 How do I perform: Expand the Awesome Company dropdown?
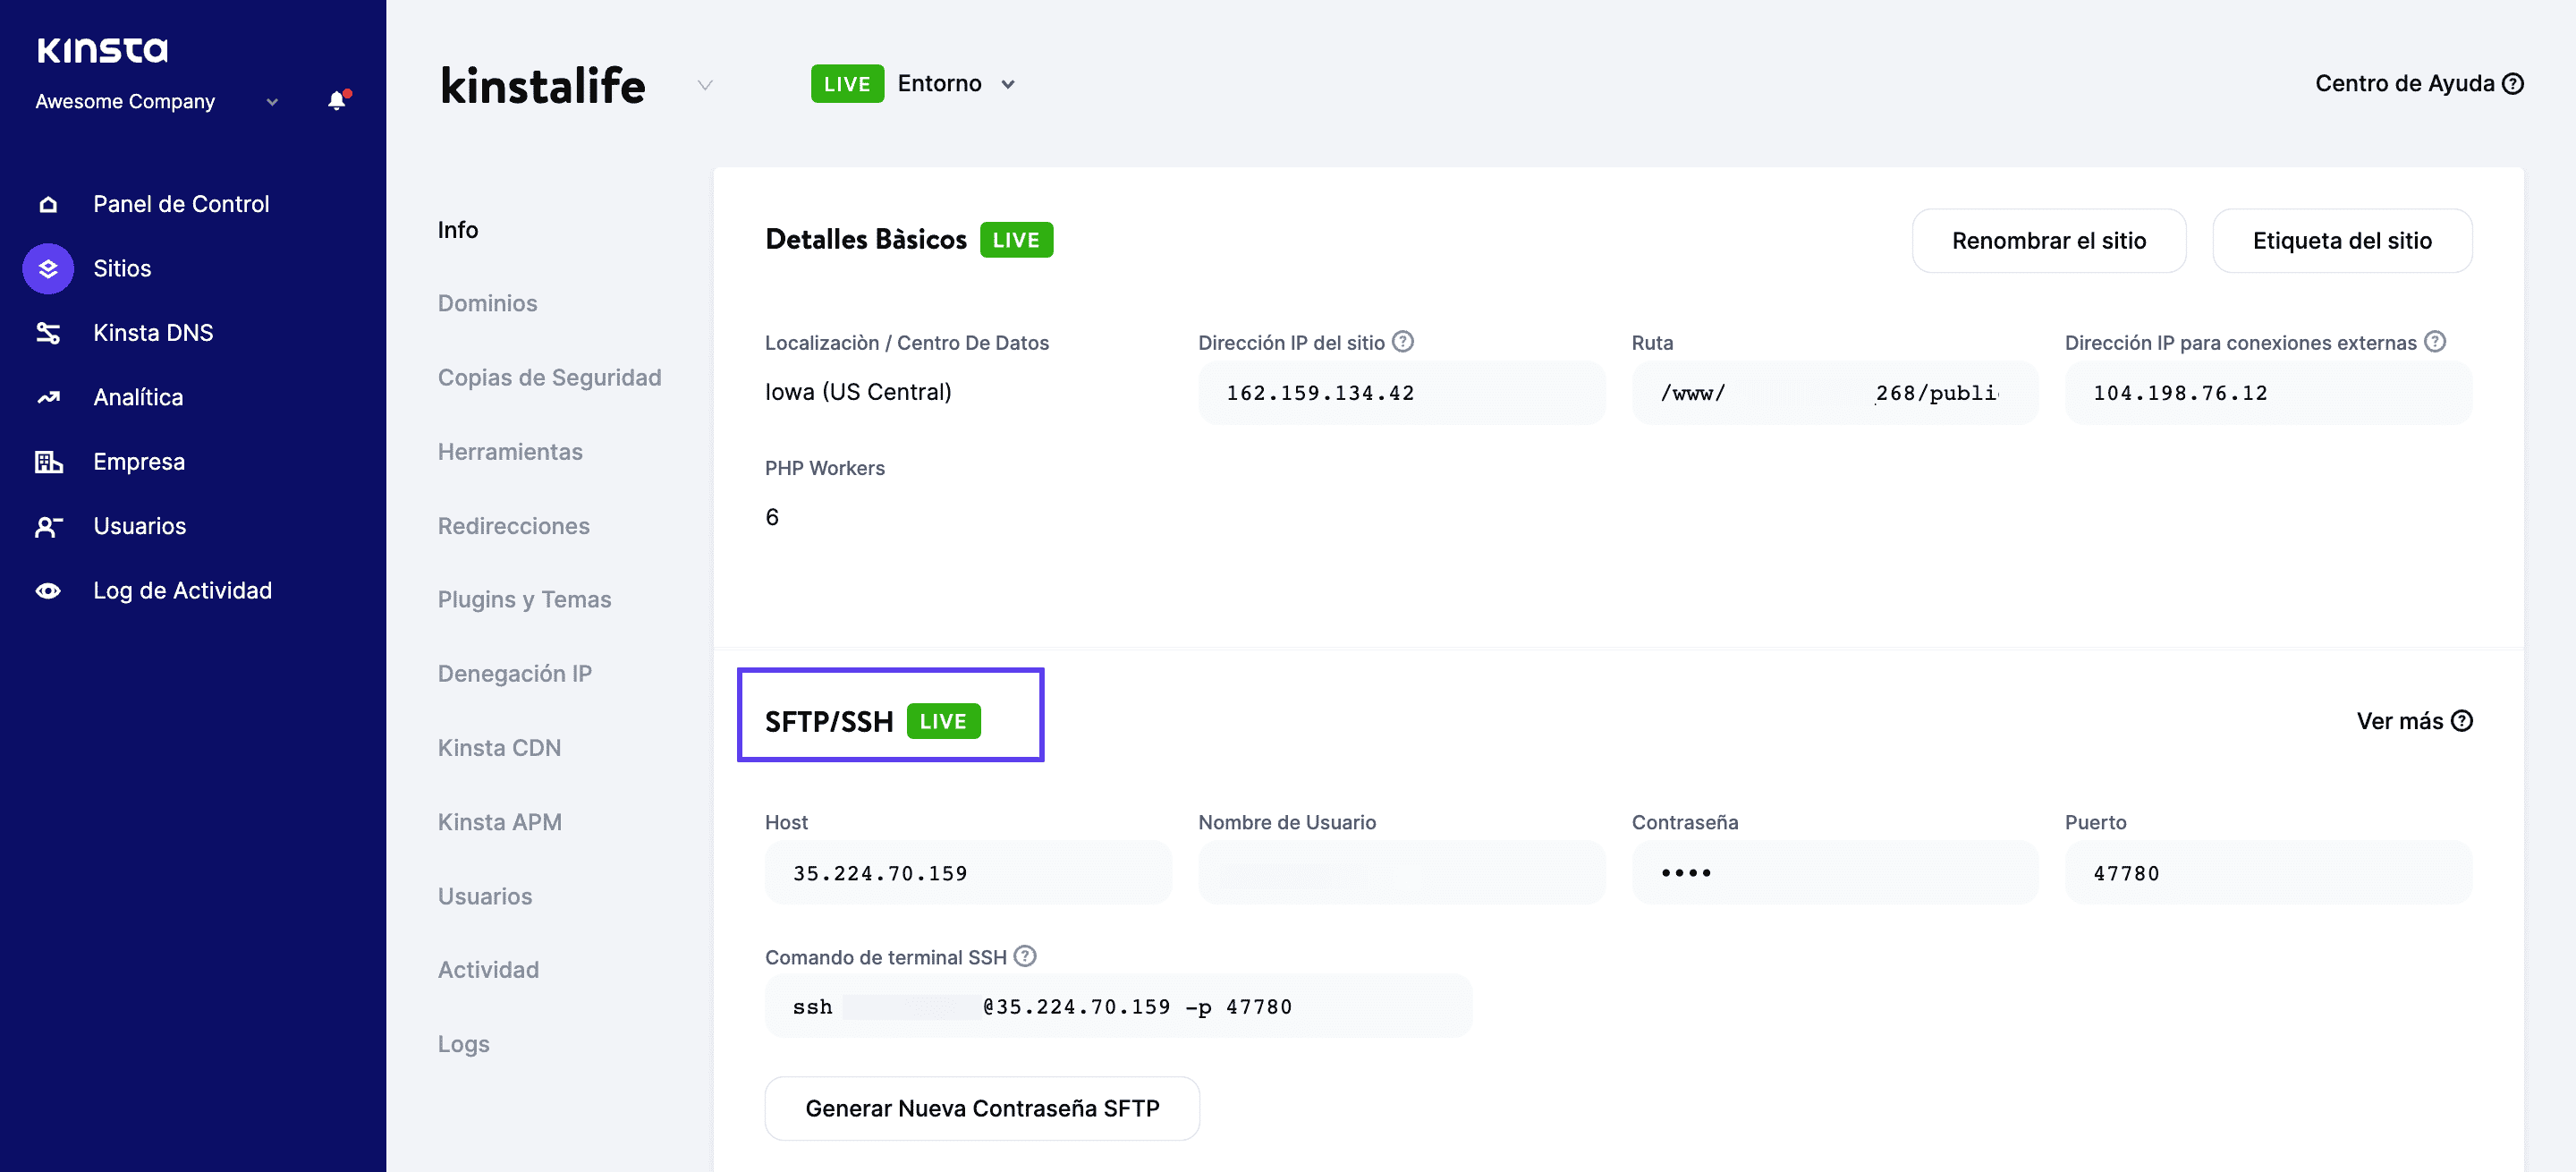[x=272, y=102]
